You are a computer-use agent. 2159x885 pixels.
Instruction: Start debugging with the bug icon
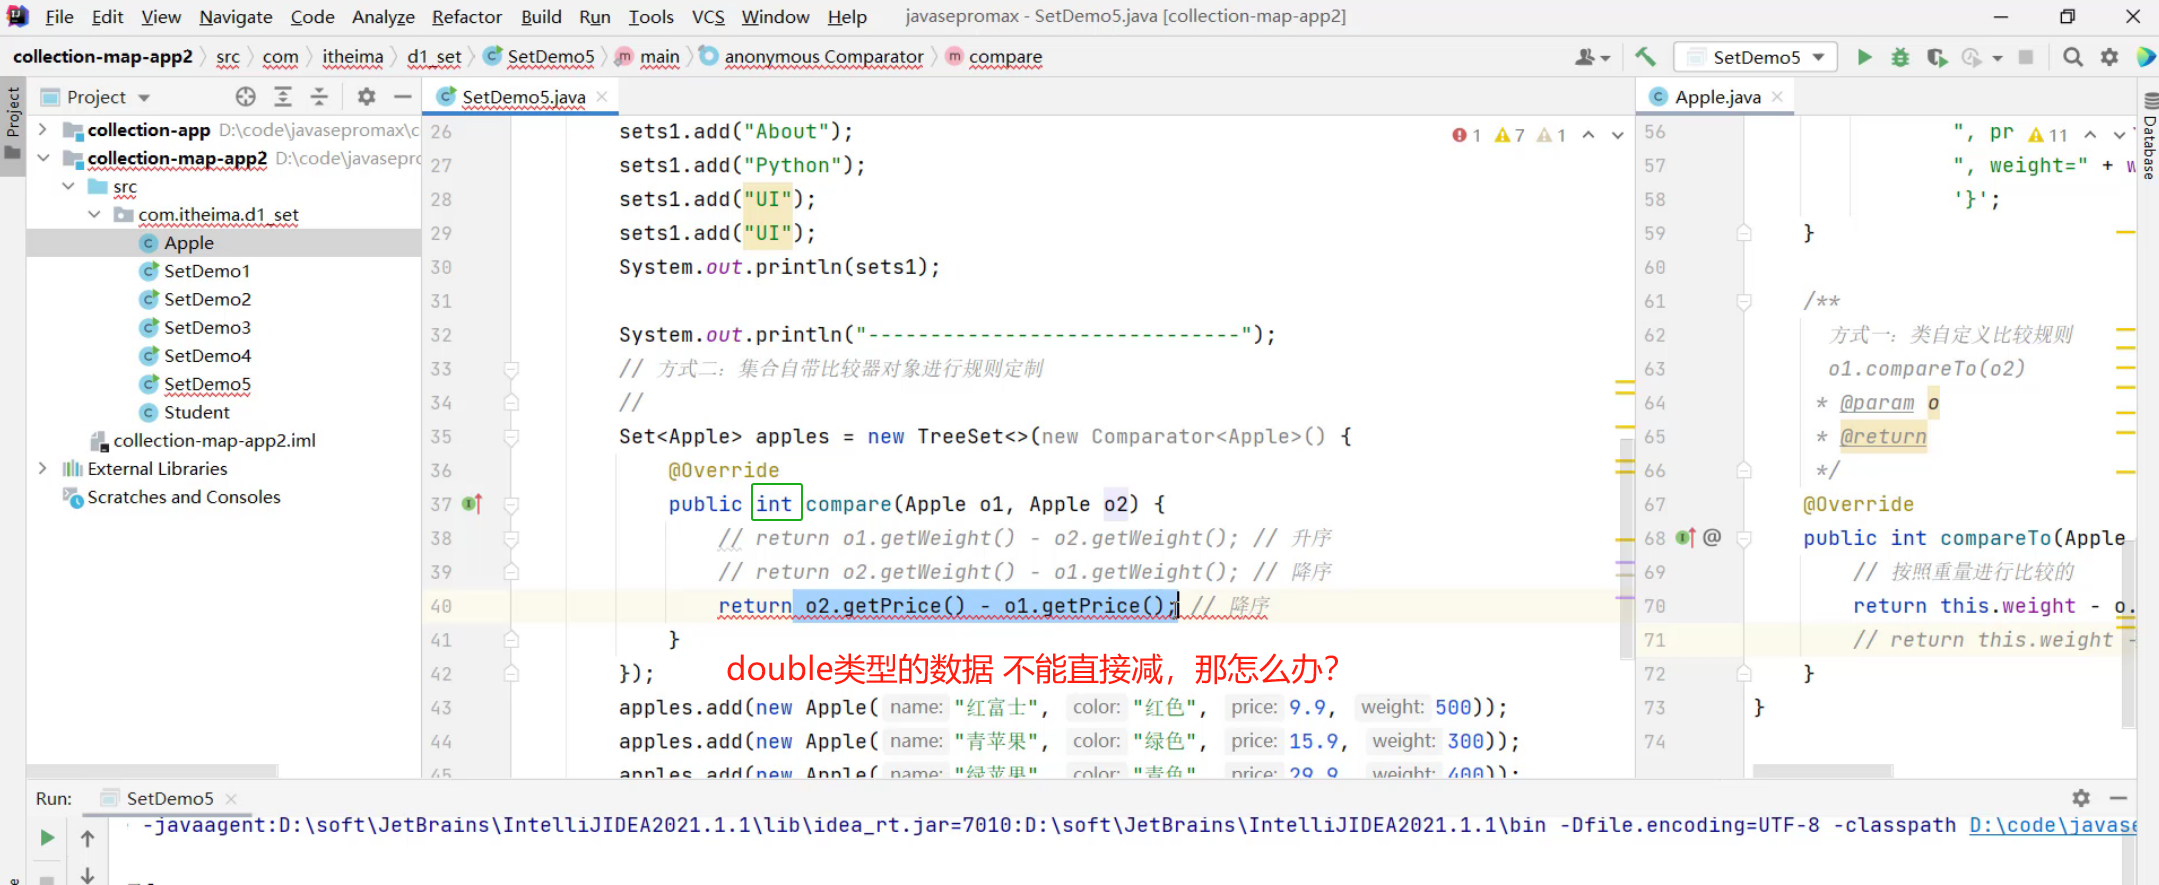1900,57
